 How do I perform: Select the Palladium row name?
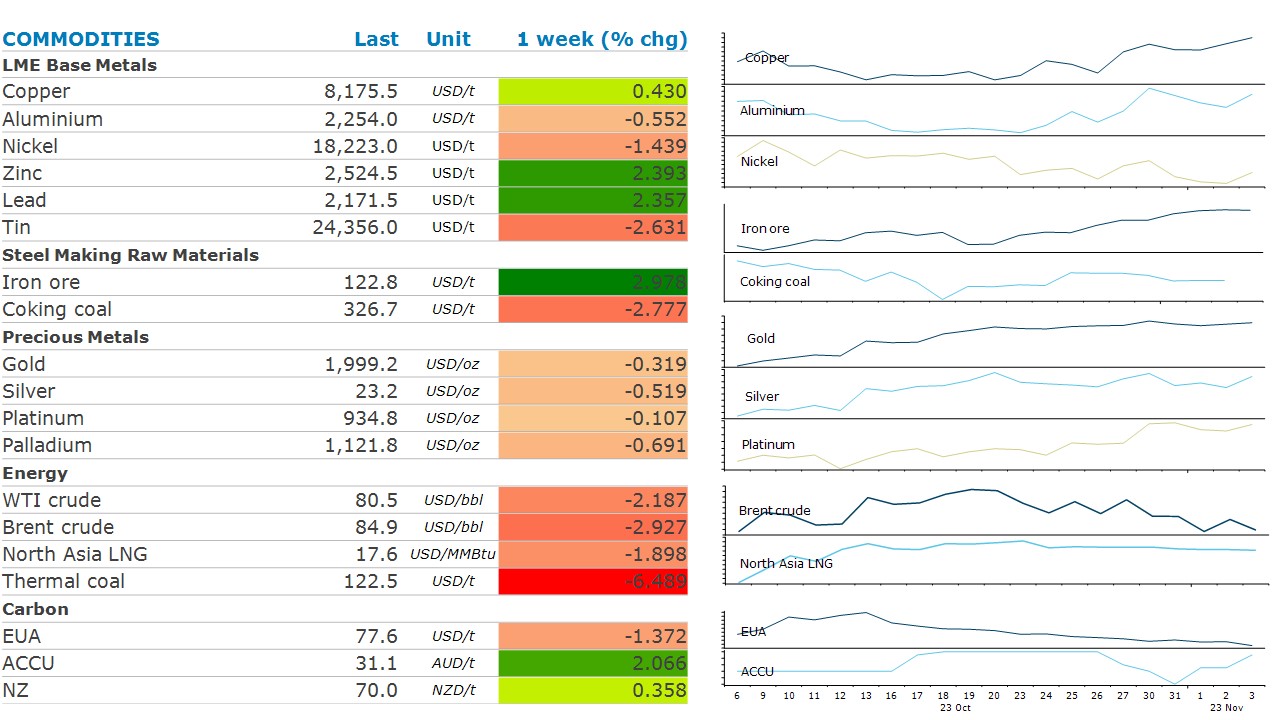pos(47,445)
